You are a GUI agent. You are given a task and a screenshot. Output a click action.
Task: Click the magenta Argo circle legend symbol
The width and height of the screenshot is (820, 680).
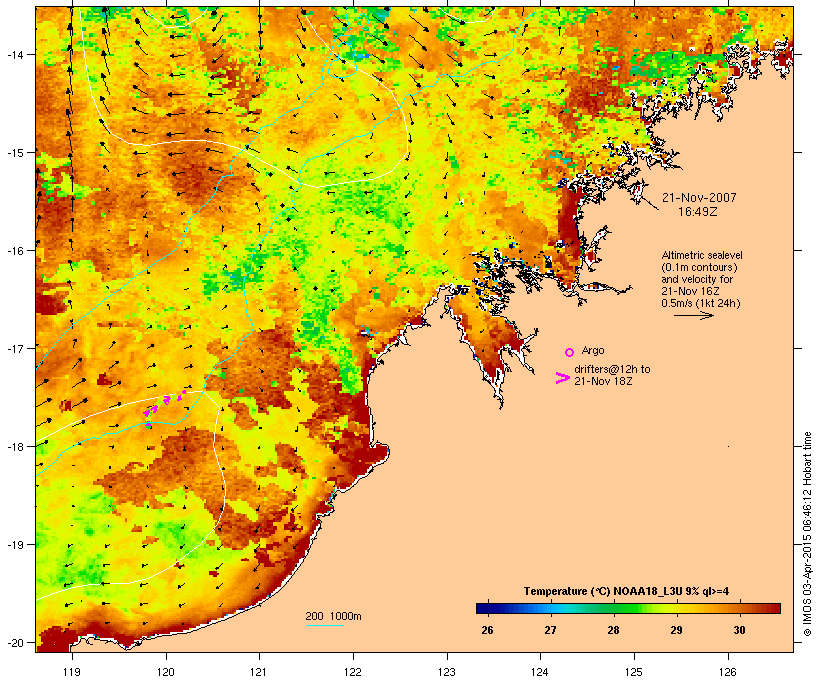click(570, 352)
